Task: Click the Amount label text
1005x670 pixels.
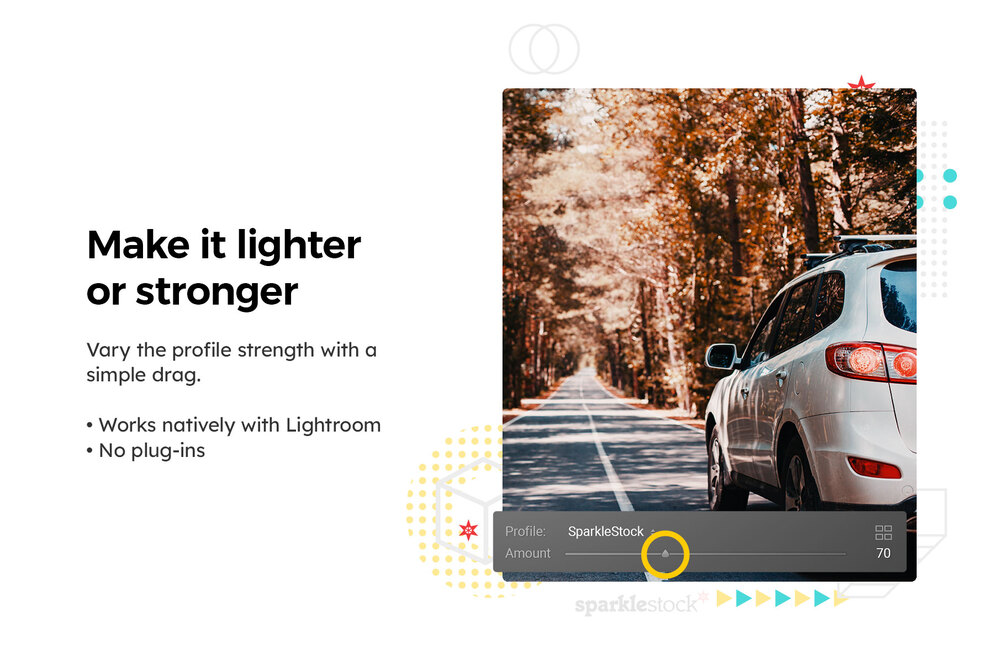Action: coord(527,553)
